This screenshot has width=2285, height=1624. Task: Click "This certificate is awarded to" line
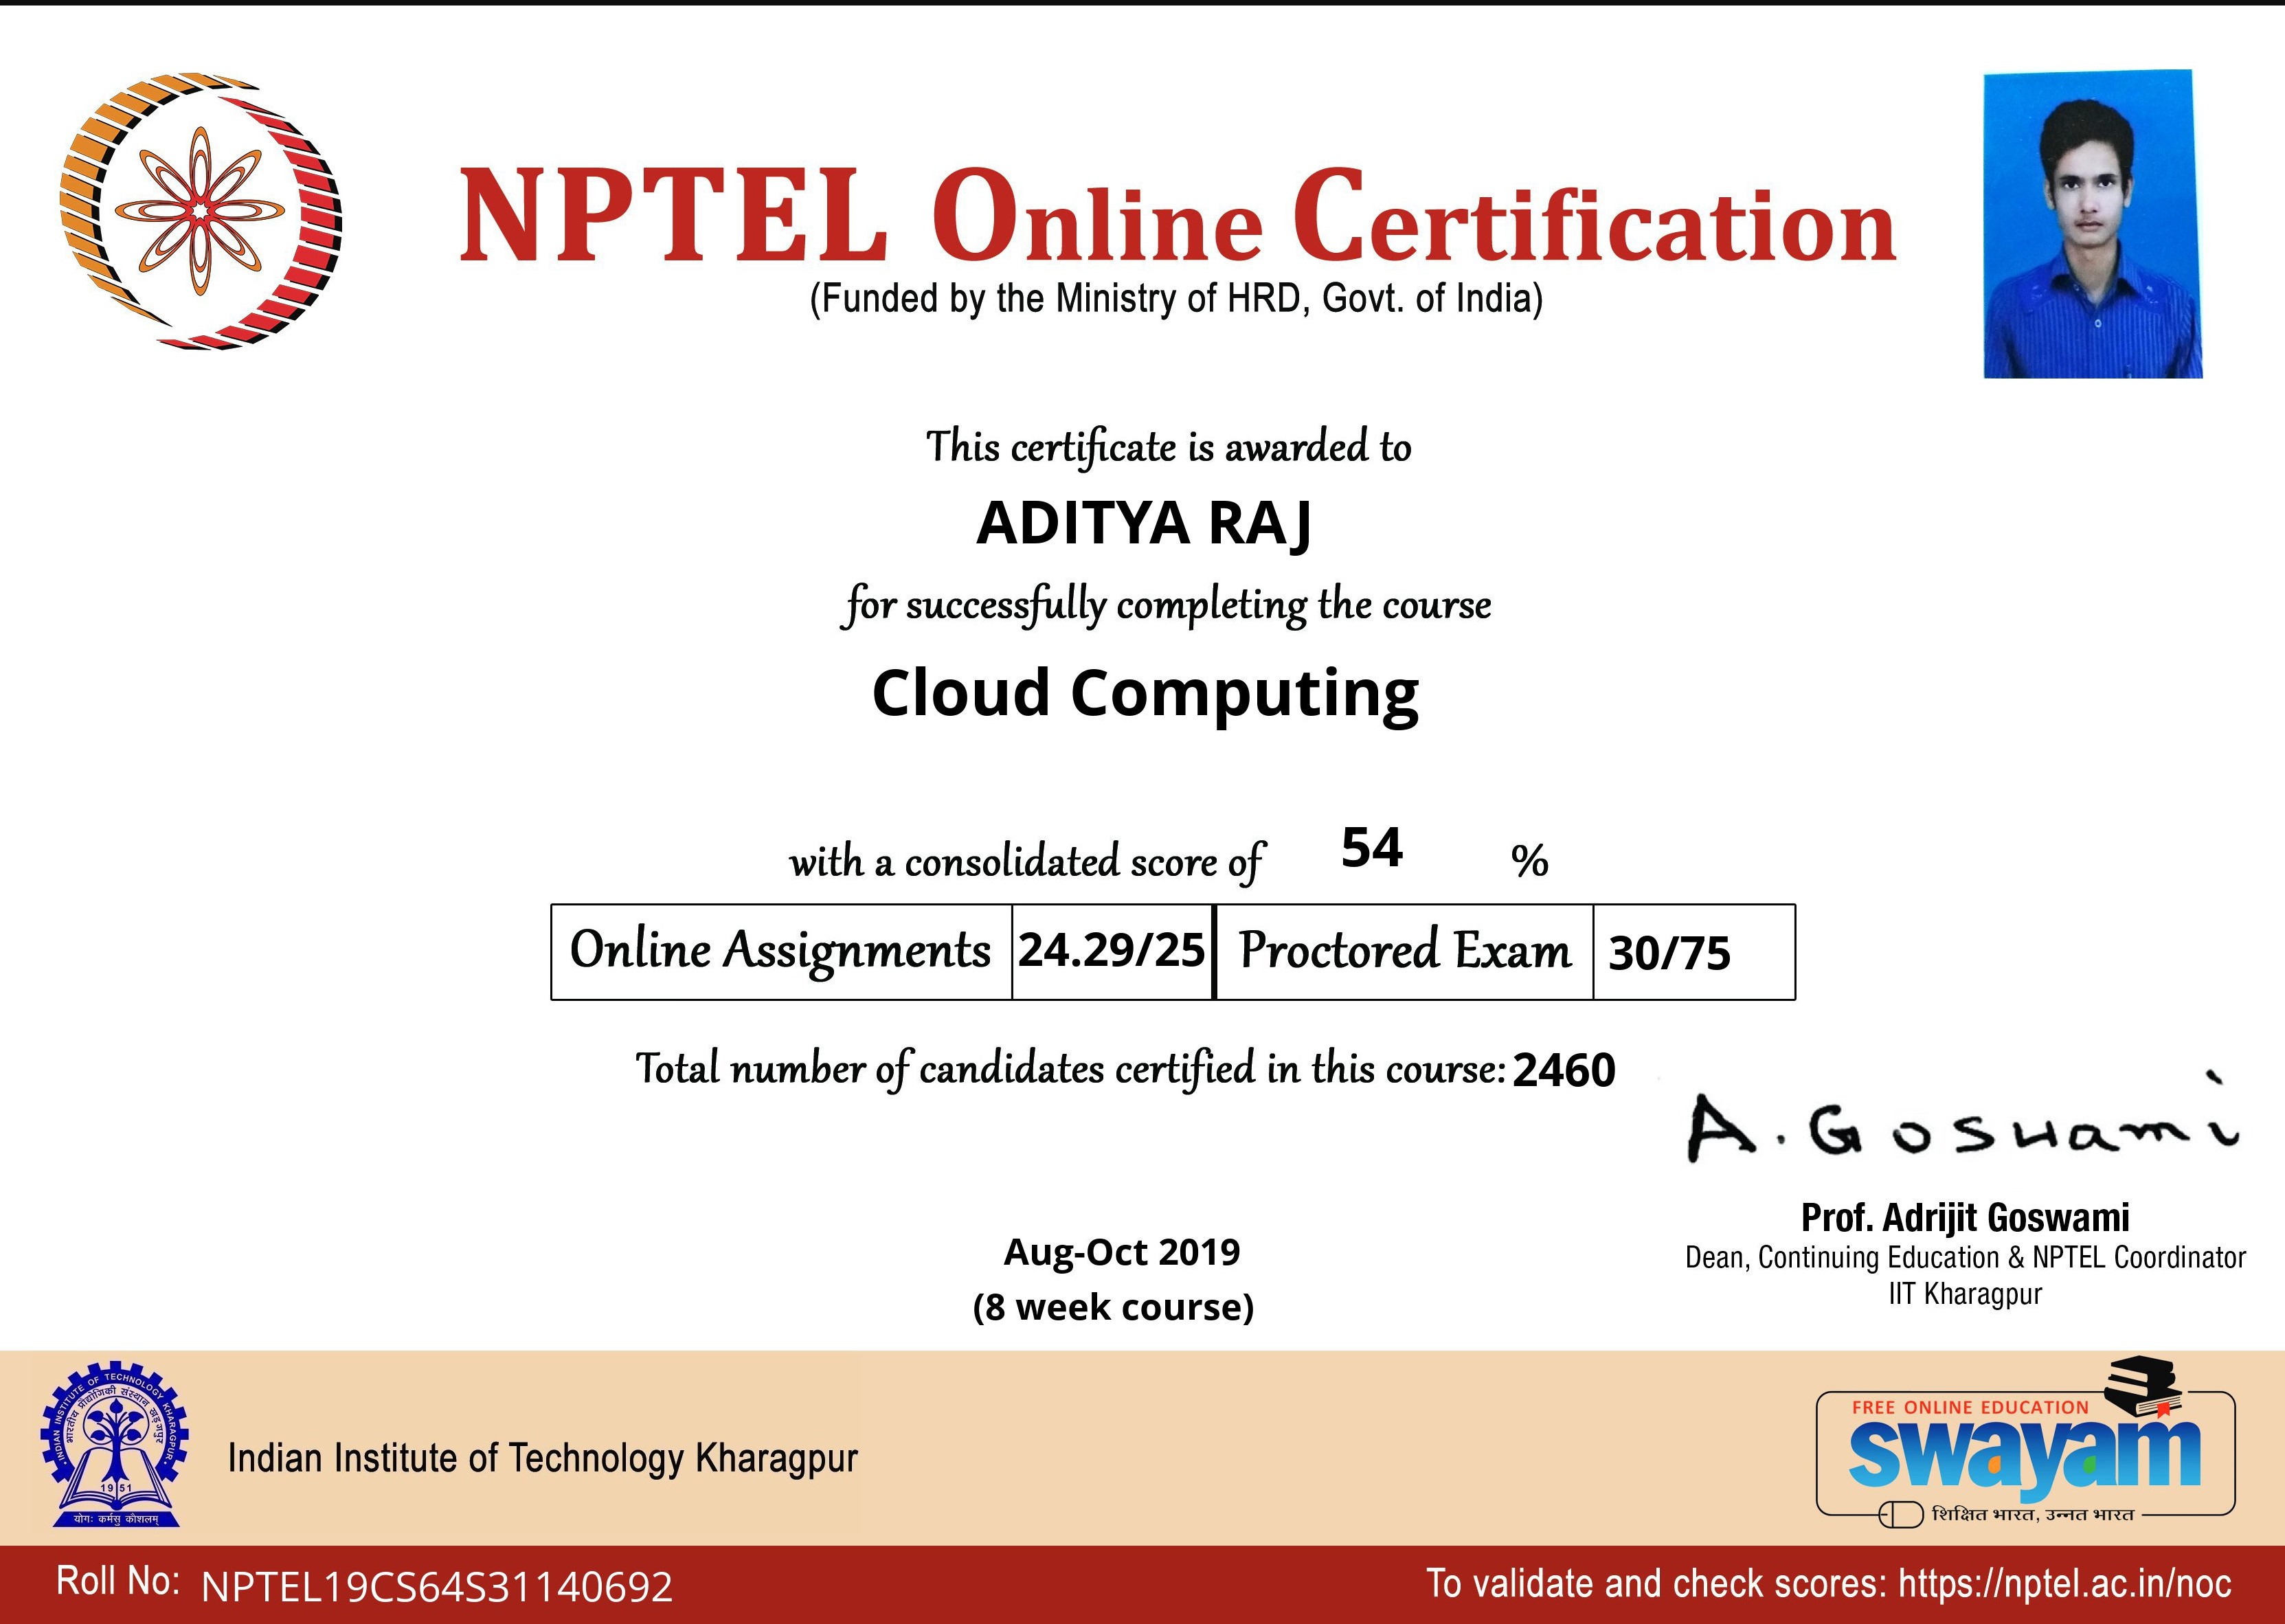(1168, 447)
